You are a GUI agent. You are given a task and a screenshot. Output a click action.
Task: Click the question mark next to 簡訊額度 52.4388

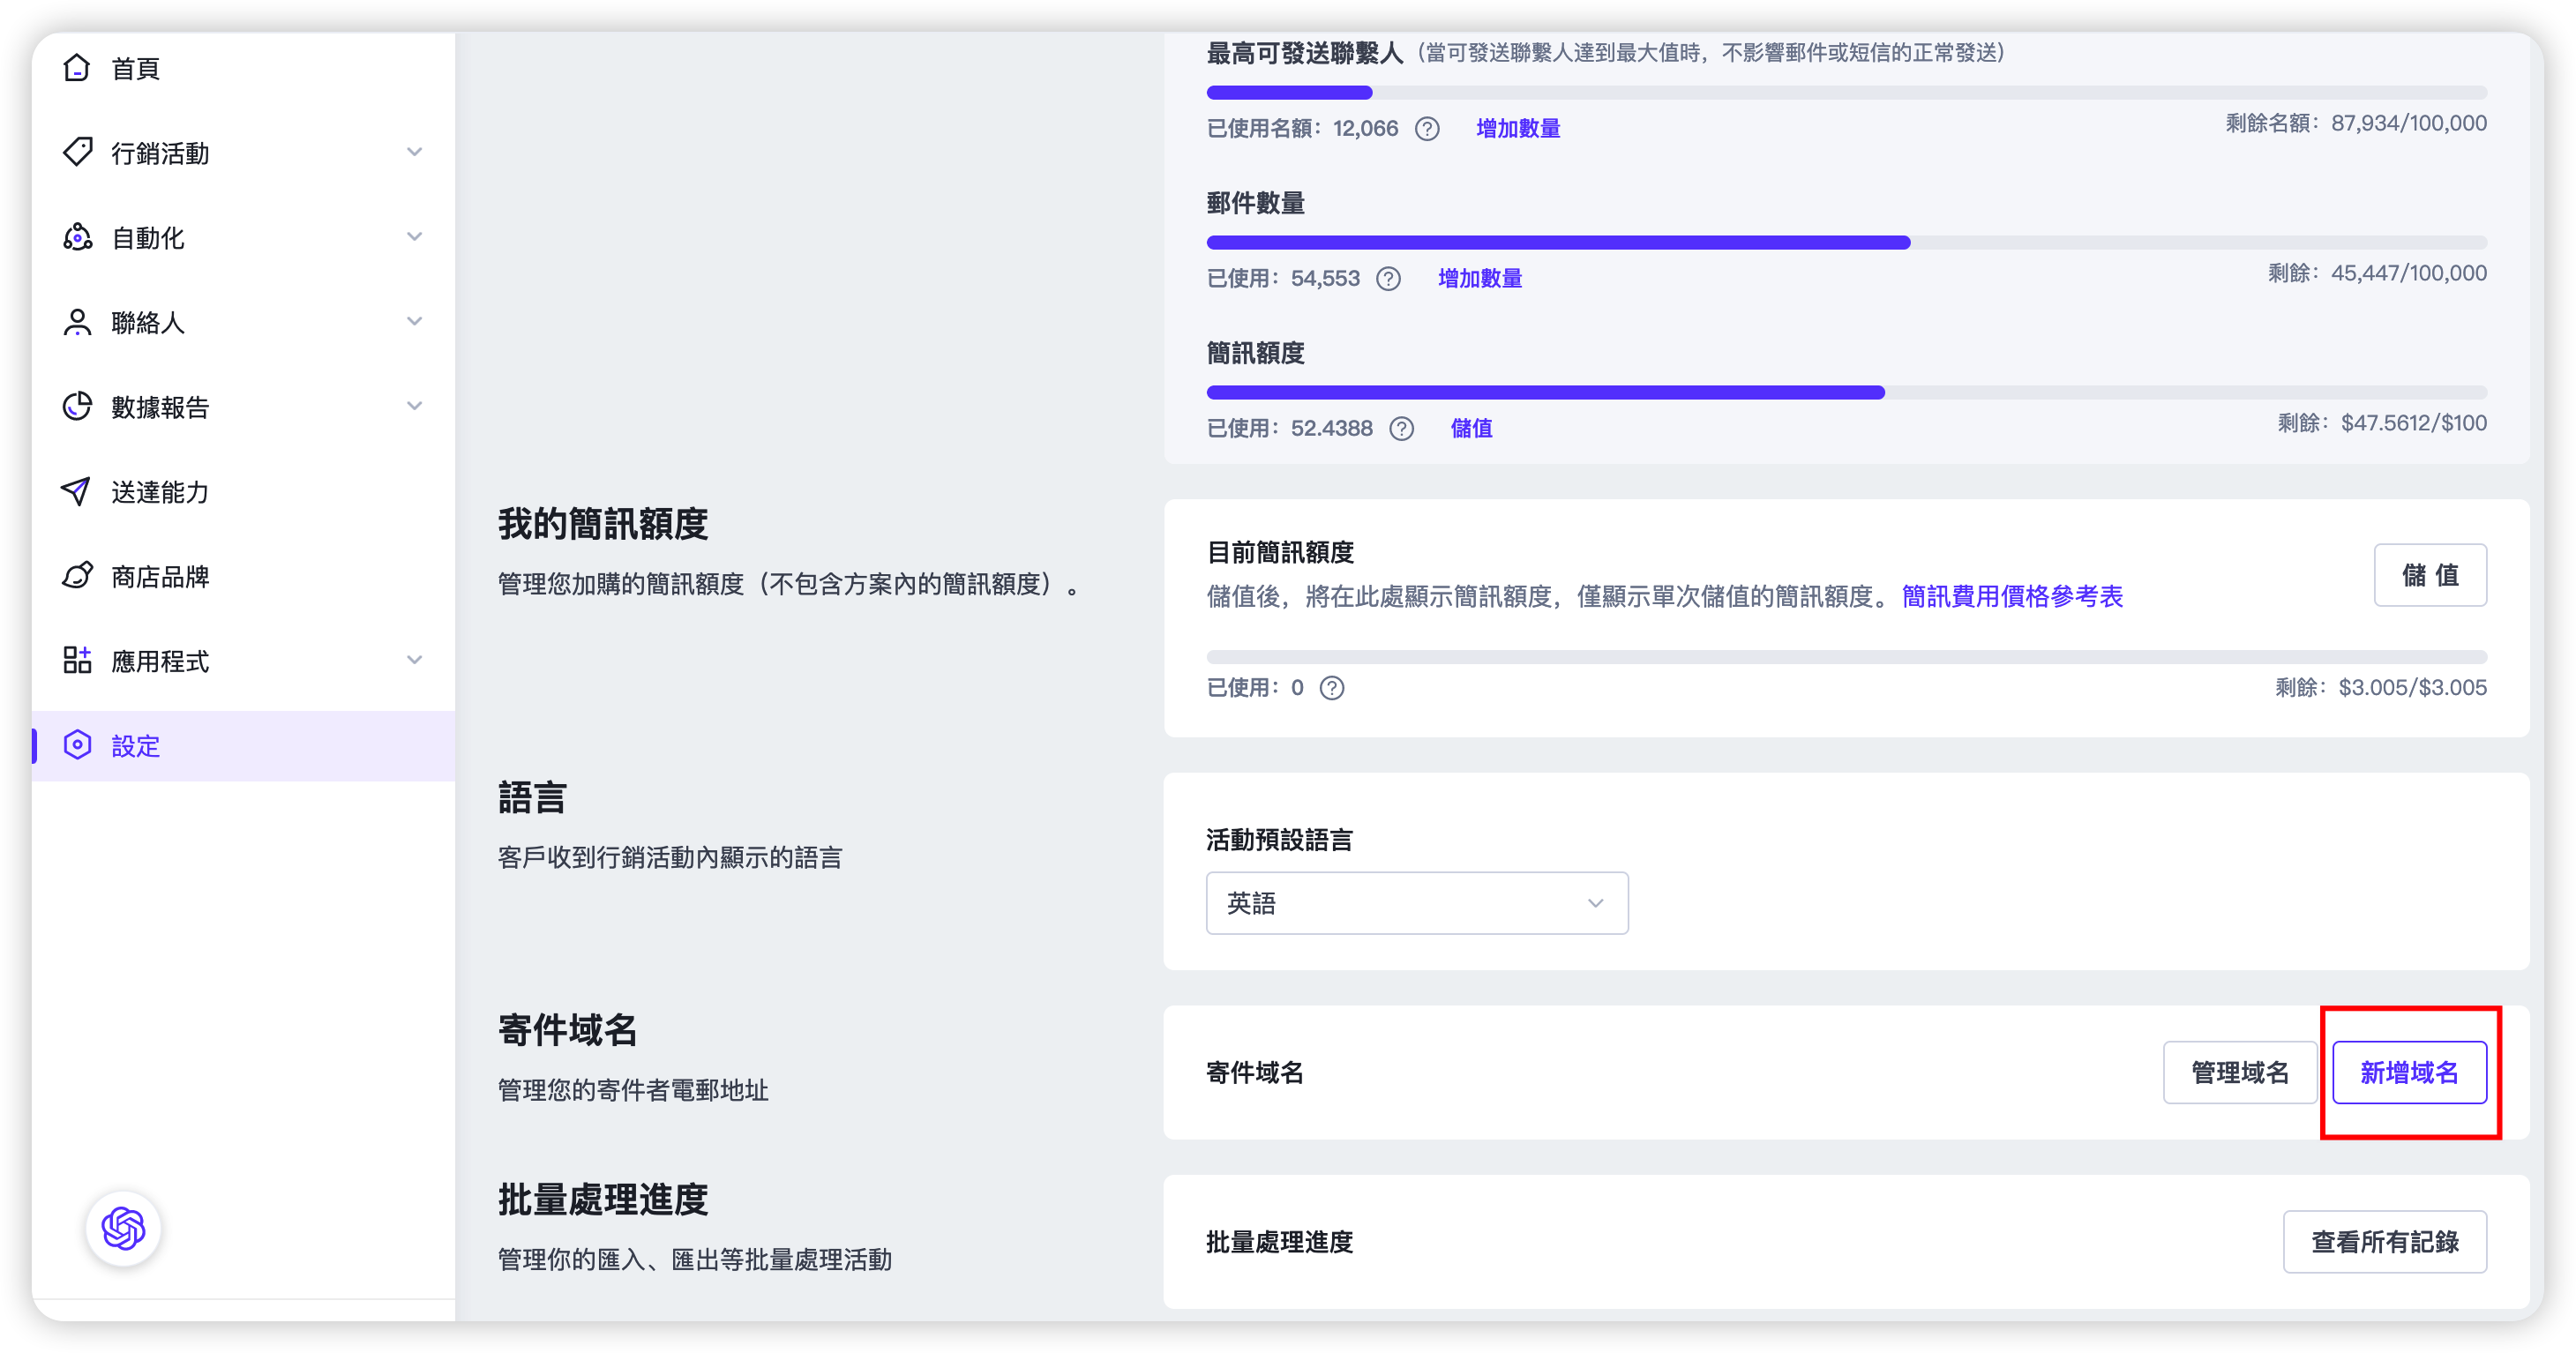point(1401,428)
